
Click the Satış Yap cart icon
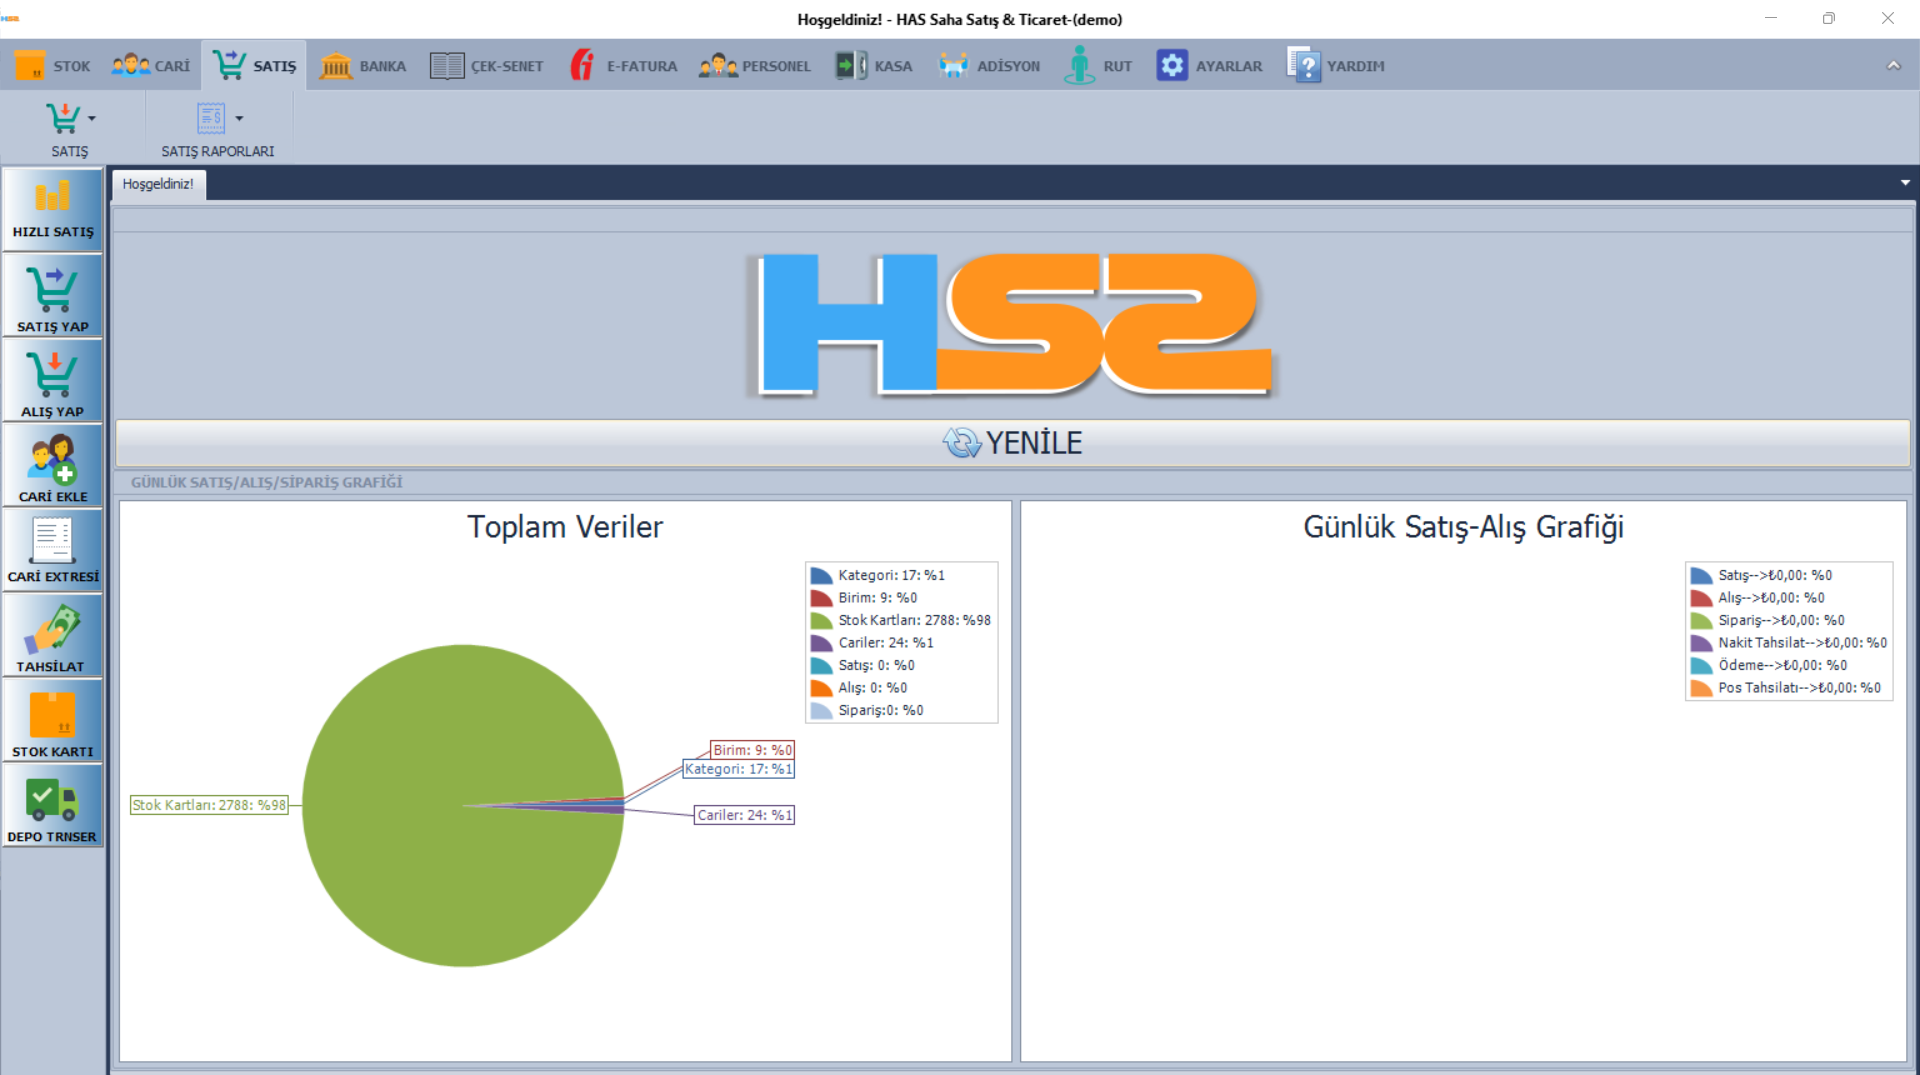pos(52,291)
